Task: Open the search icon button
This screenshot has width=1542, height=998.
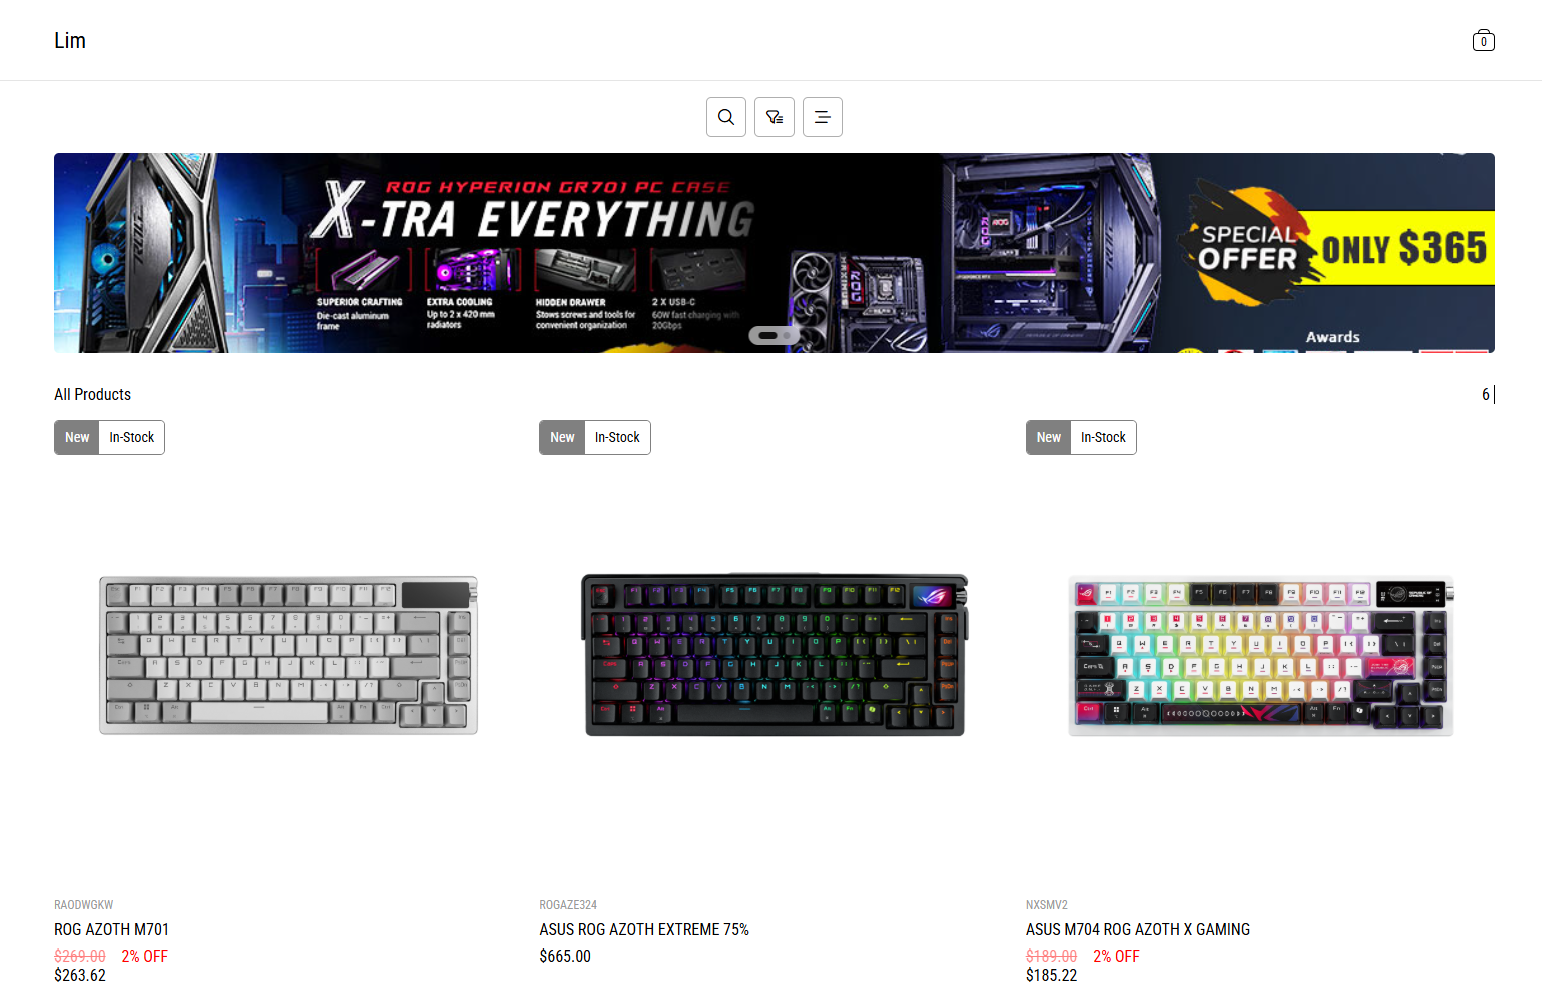Action: [x=726, y=117]
